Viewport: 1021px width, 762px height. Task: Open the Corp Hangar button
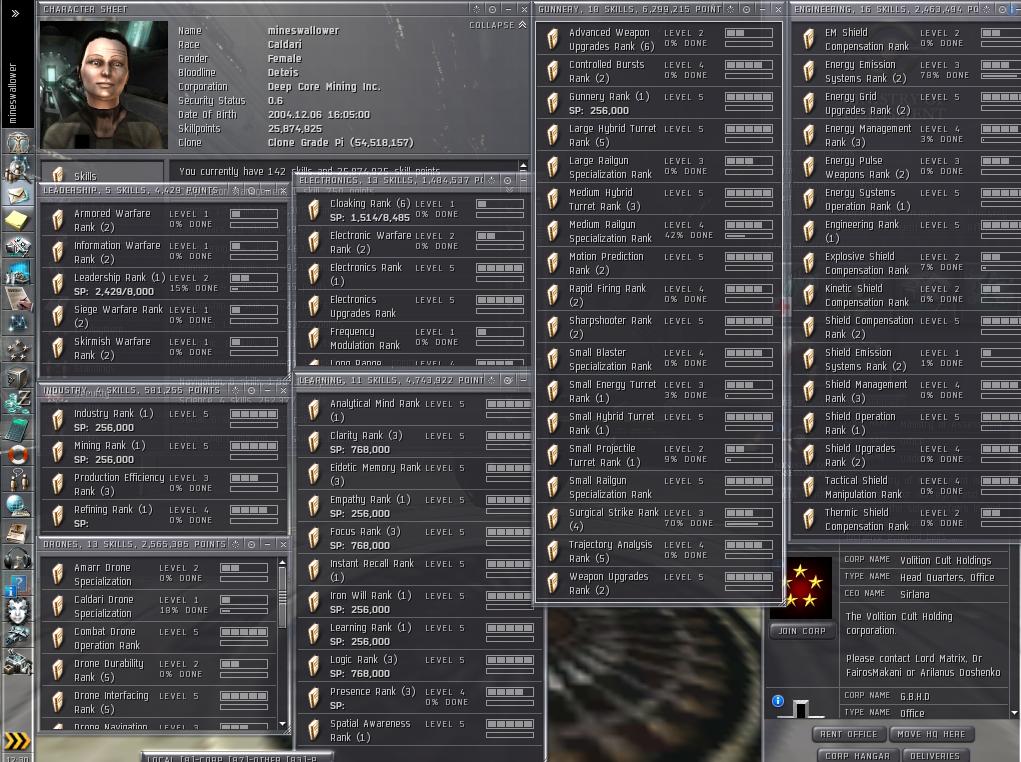858,755
